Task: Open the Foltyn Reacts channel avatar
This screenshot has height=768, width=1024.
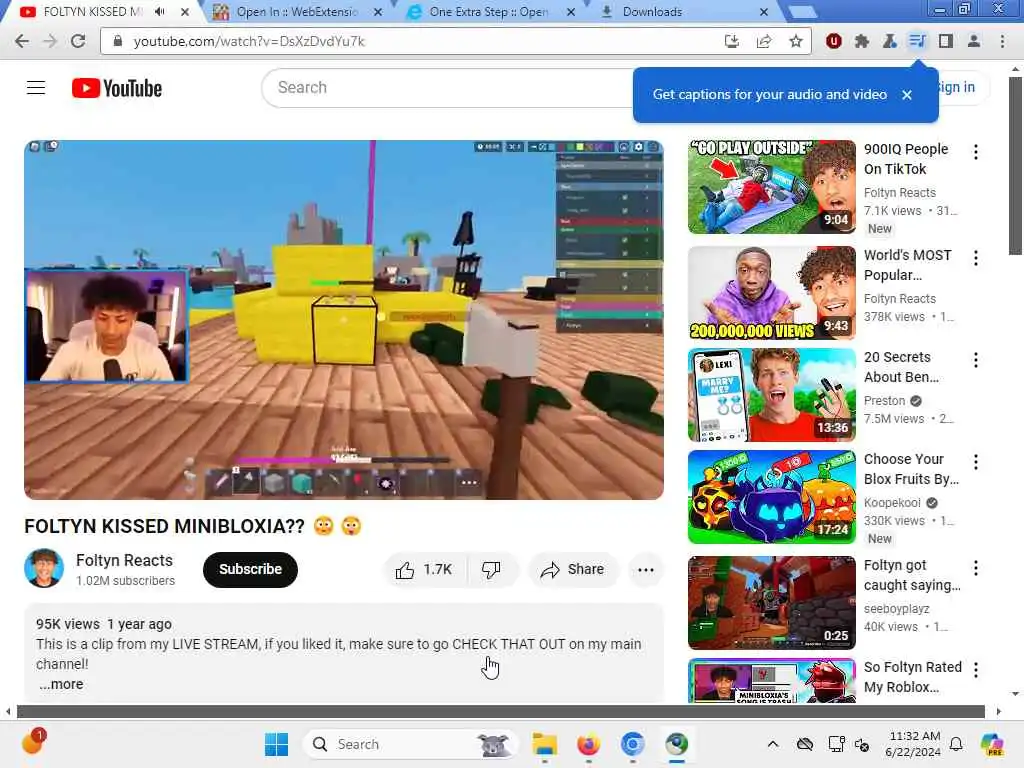Action: coord(44,568)
